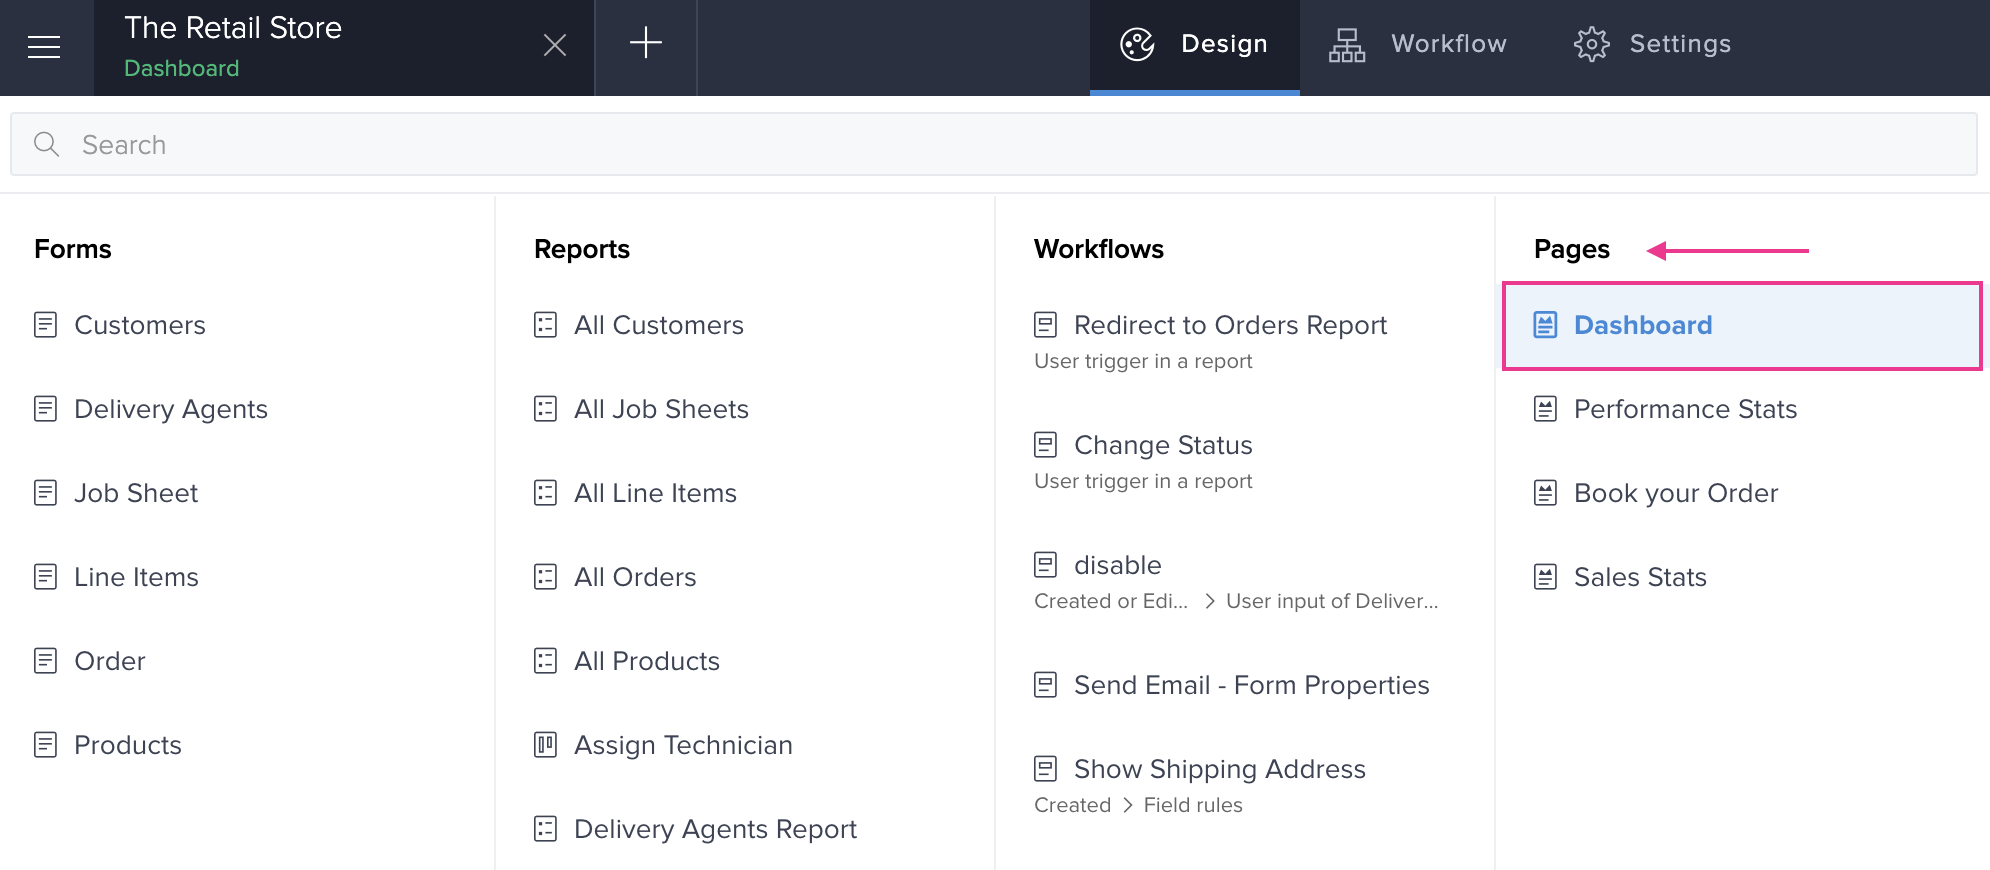Select the Sales Stats page
Image resolution: width=1990 pixels, height=870 pixels.
(1639, 577)
